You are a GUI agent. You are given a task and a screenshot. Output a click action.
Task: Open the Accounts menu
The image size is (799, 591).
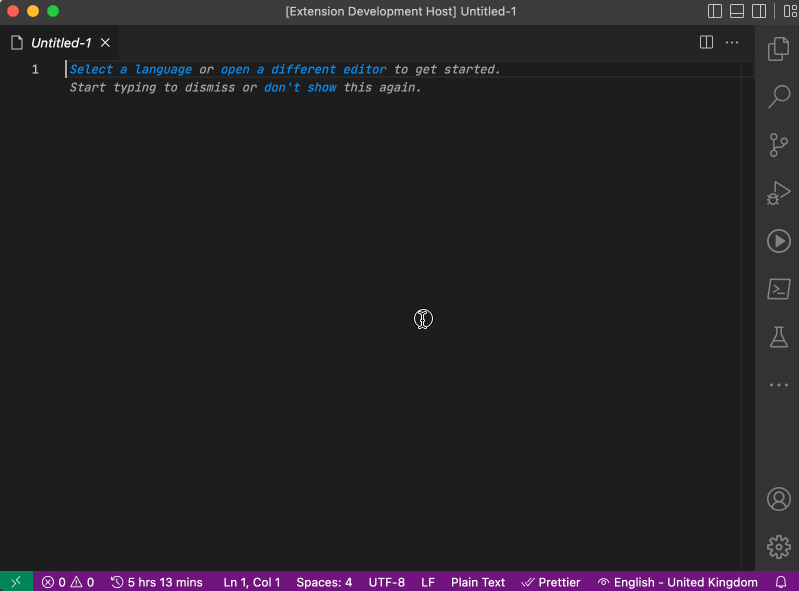(x=779, y=499)
